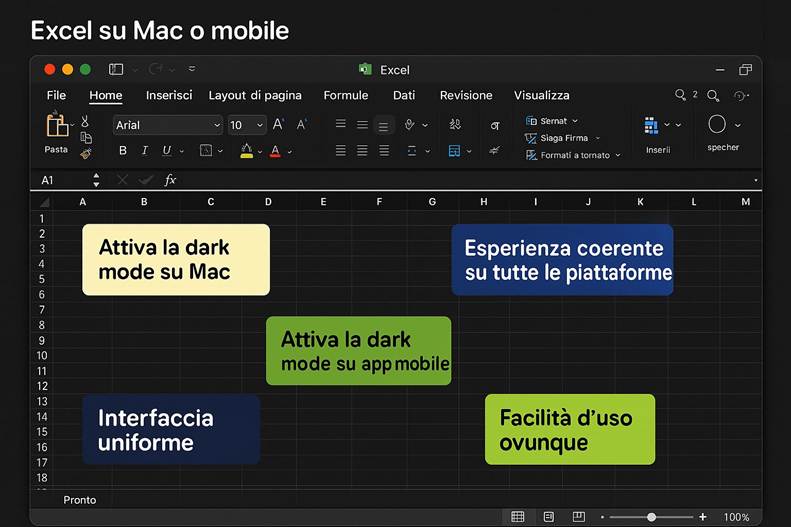The image size is (791, 527).
Task: Click the sidebar panel icon in title bar
Action: 116,69
